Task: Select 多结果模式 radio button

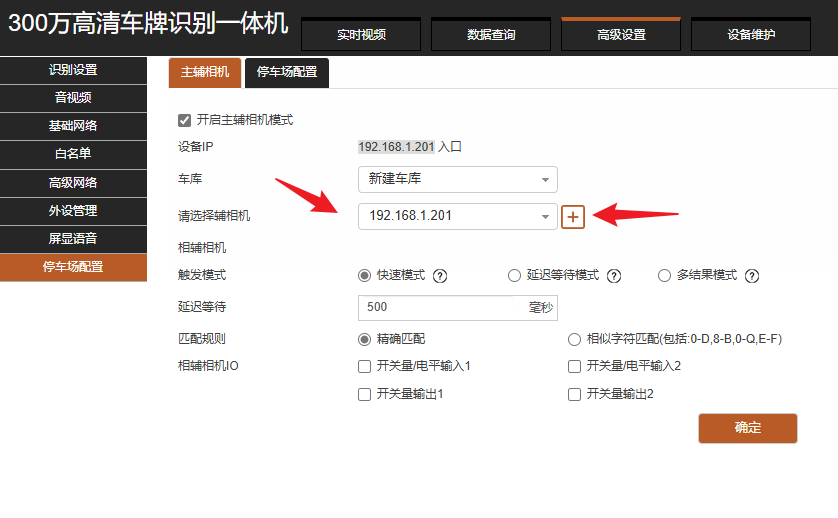Action: [x=664, y=276]
